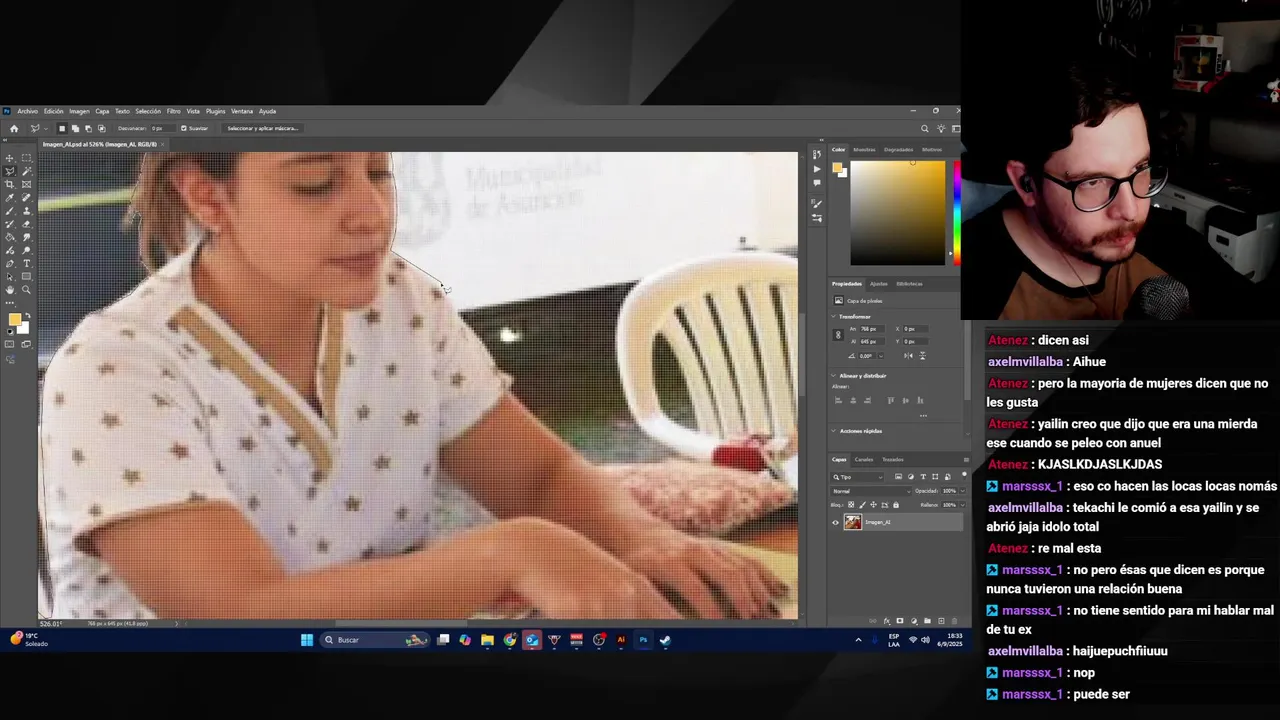The height and width of the screenshot is (720, 1280).
Task: Switch to the Degradados tab
Action: [898, 150]
